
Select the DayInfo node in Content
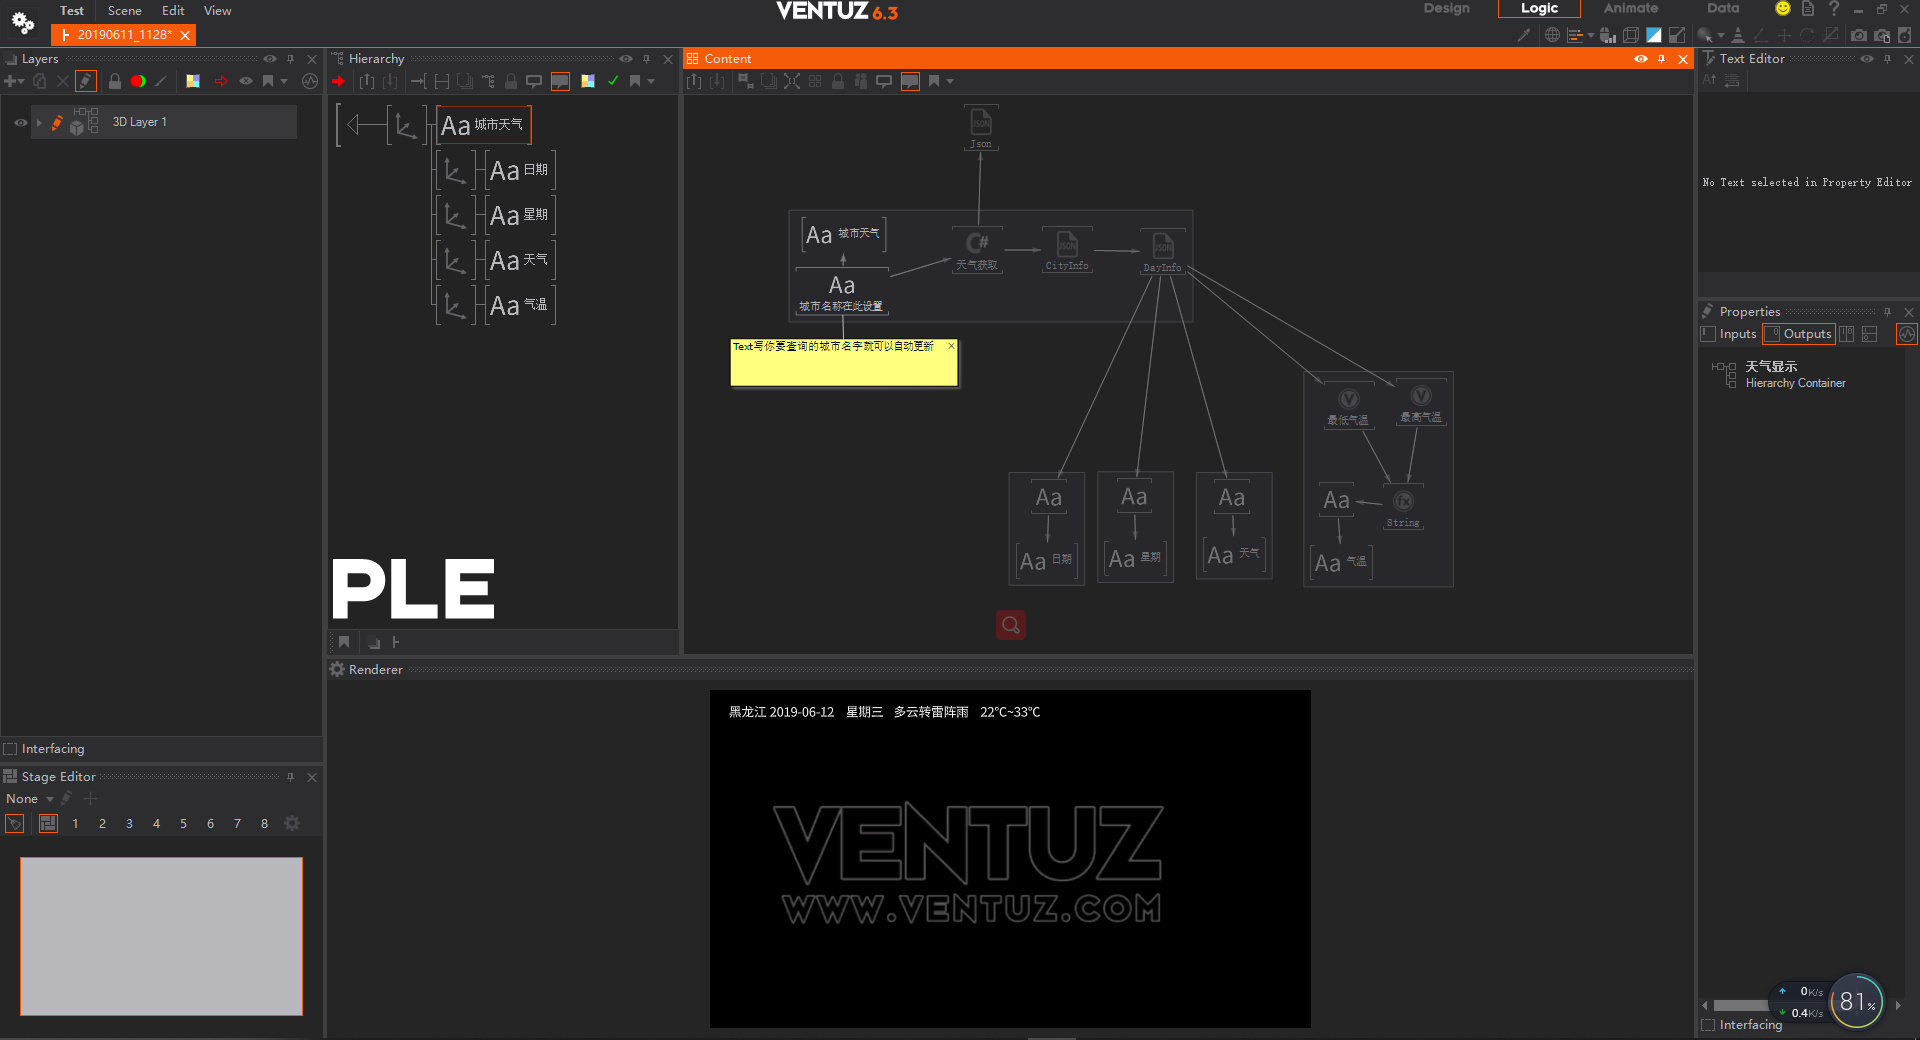(1163, 252)
